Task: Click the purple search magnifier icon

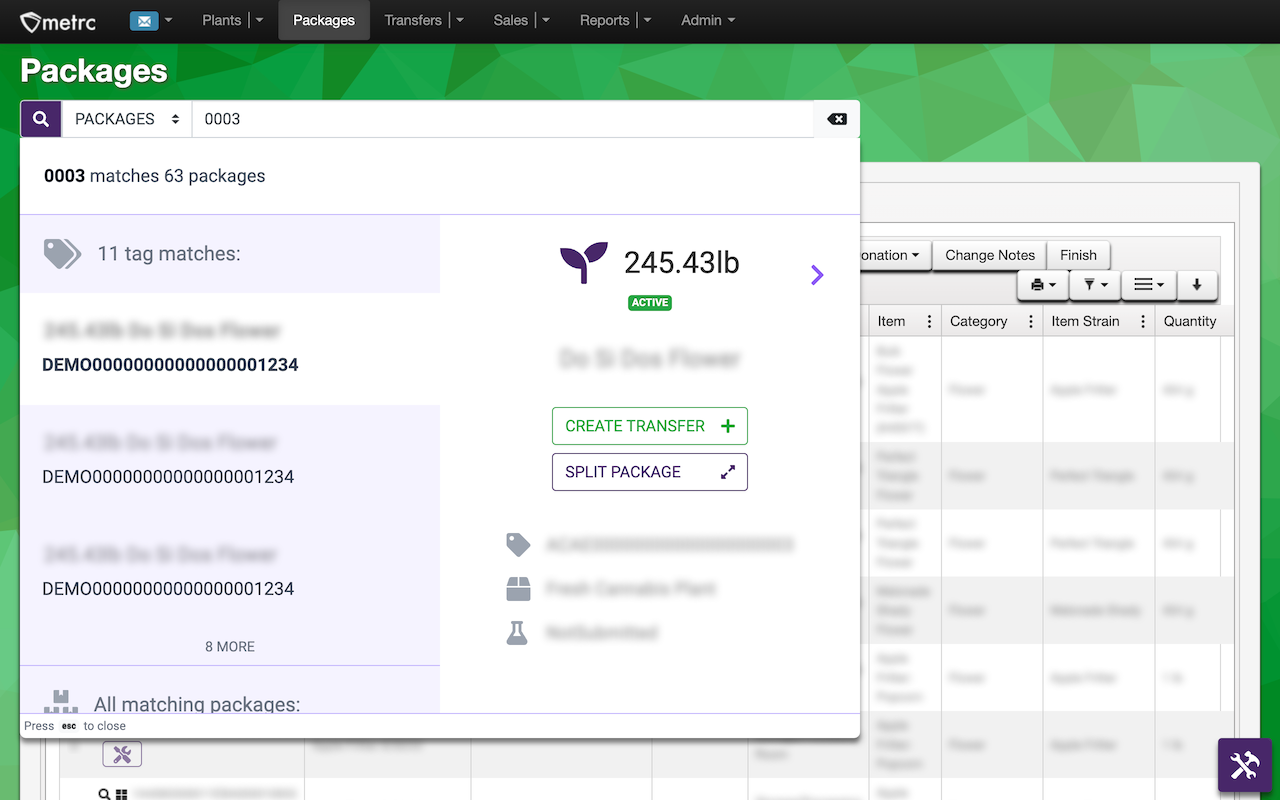Action: click(x=41, y=119)
